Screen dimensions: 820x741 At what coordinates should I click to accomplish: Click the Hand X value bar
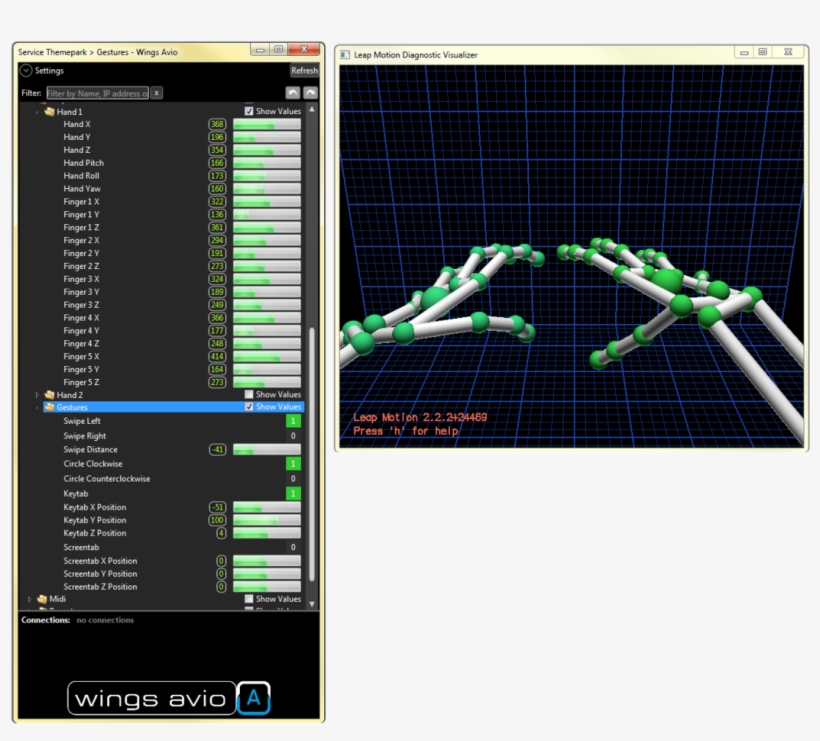pyautogui.click(x=266, y=125)
